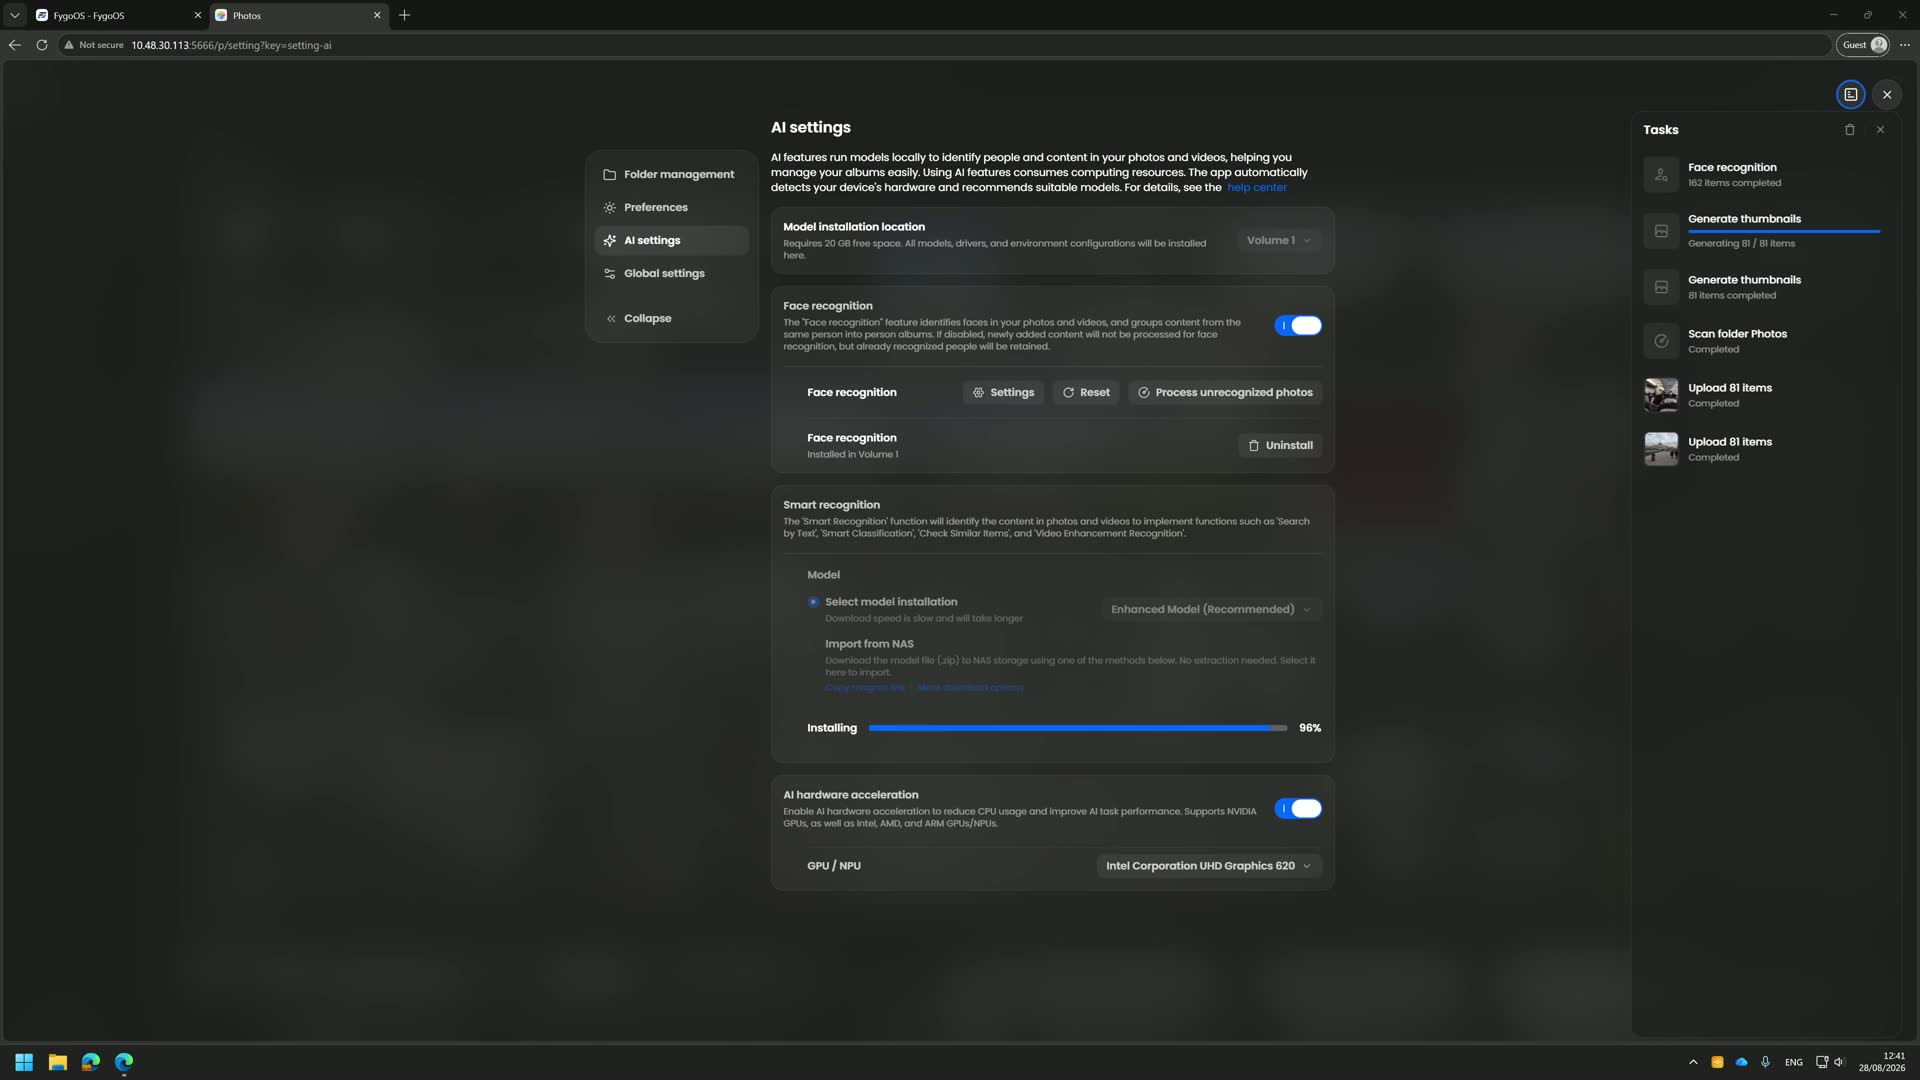Click the completed Generate thumbnails task icon

pos(1661,287)
